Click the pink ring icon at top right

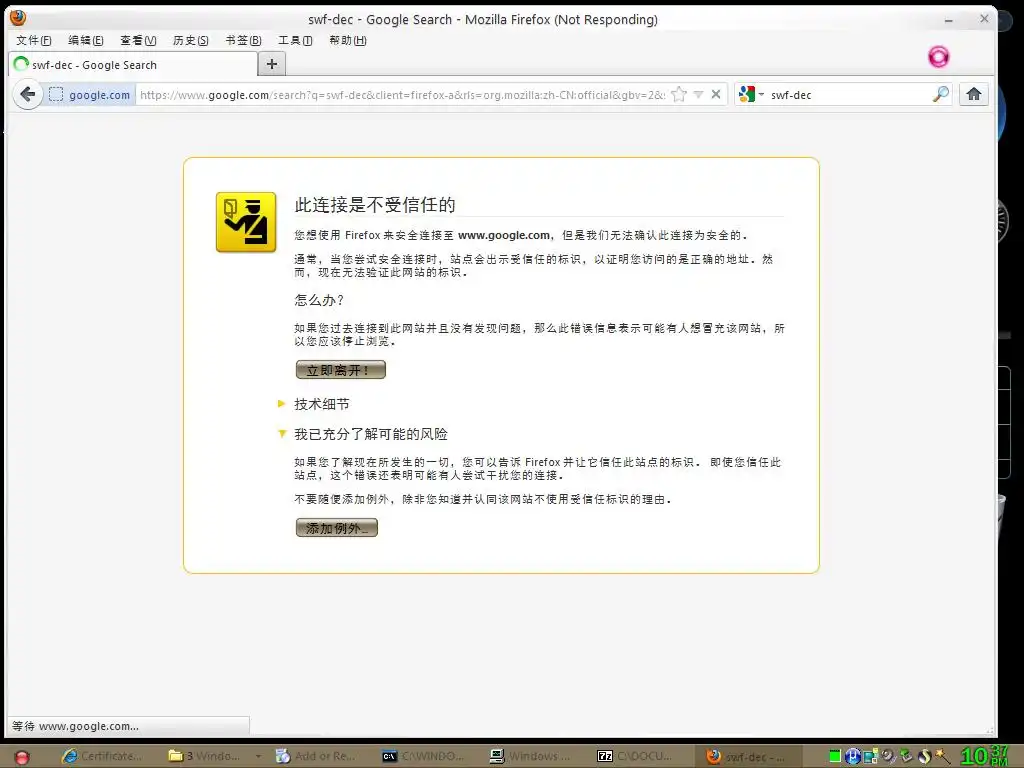pos(938,57)
